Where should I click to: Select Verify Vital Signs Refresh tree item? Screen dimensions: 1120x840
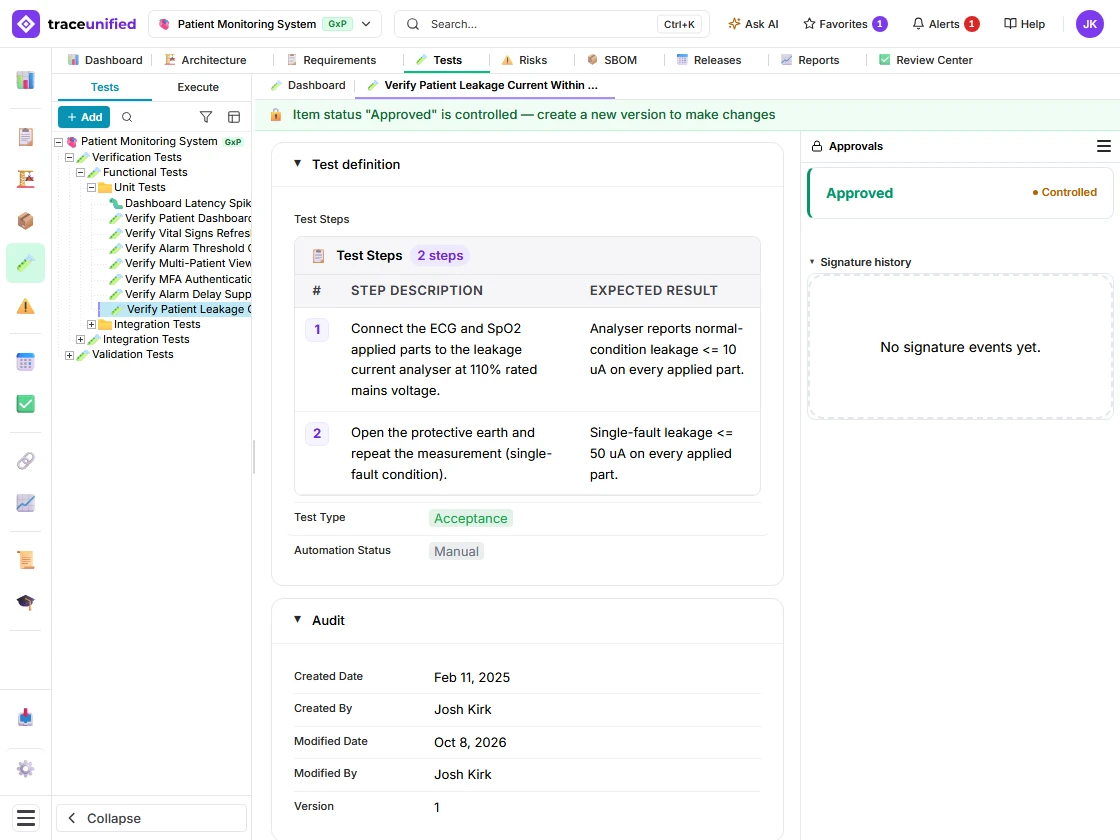pos(180,233)
